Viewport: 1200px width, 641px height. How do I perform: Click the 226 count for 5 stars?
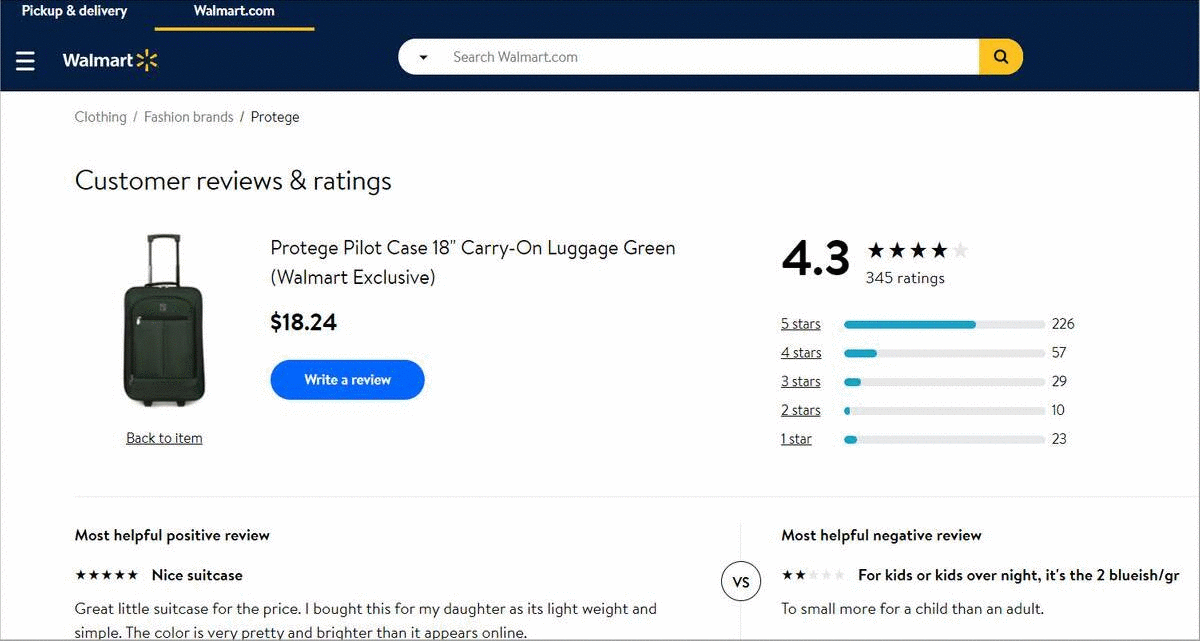[1063, 324]
